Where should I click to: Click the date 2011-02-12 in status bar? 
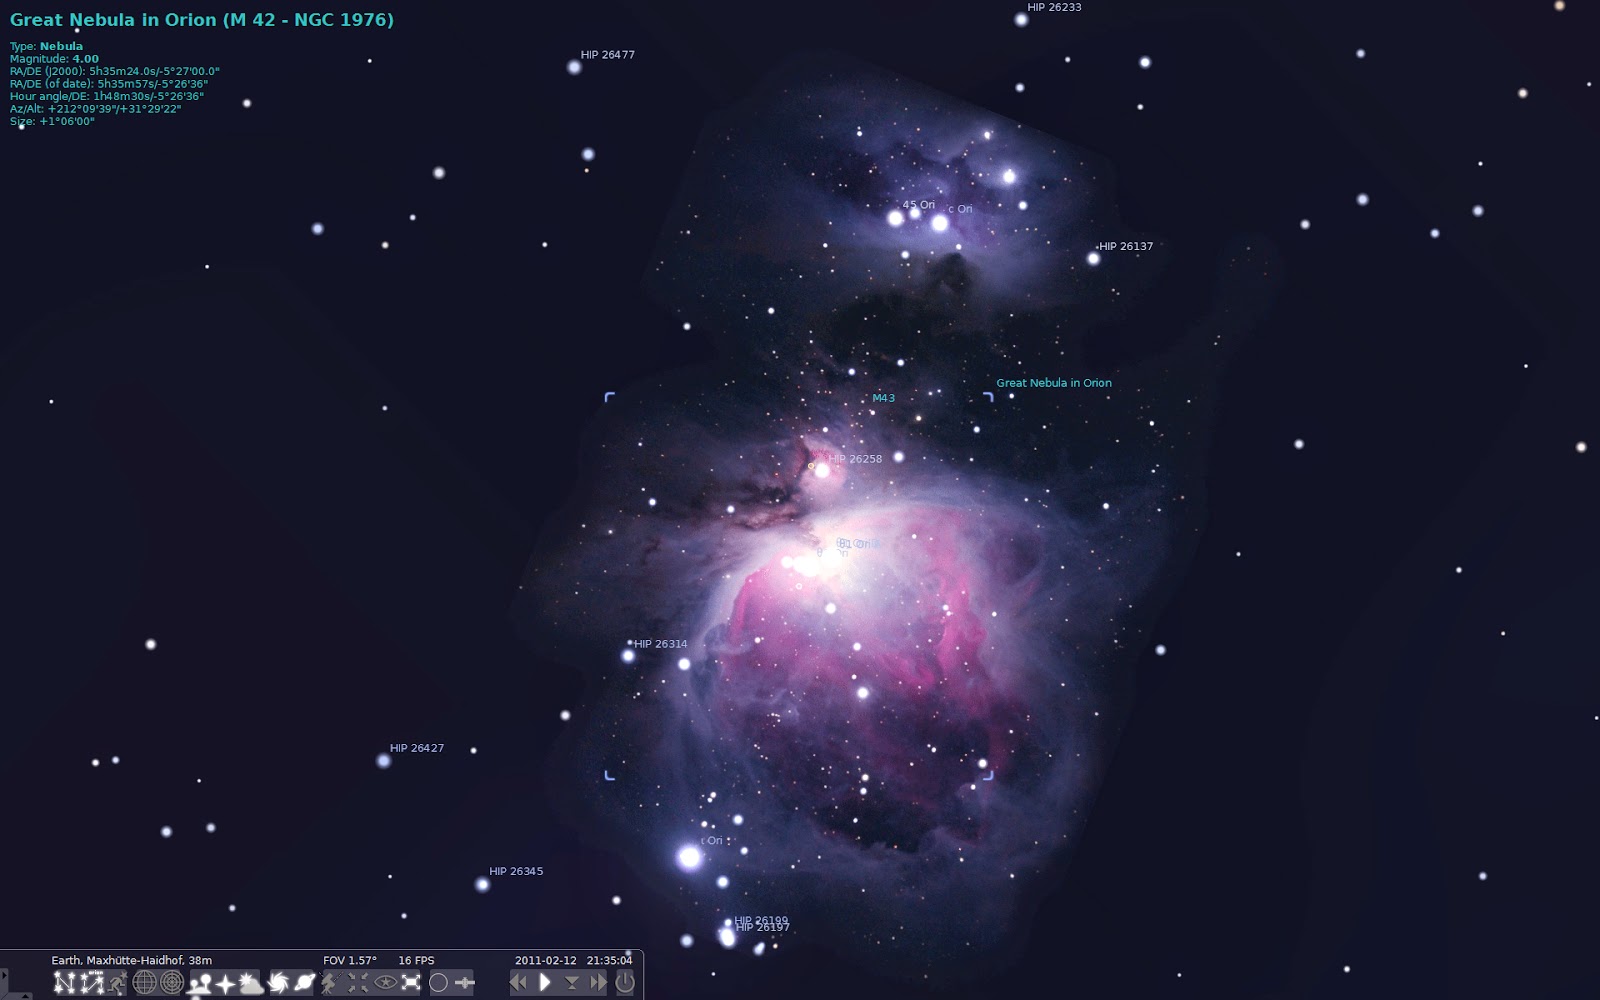point(545,960)
